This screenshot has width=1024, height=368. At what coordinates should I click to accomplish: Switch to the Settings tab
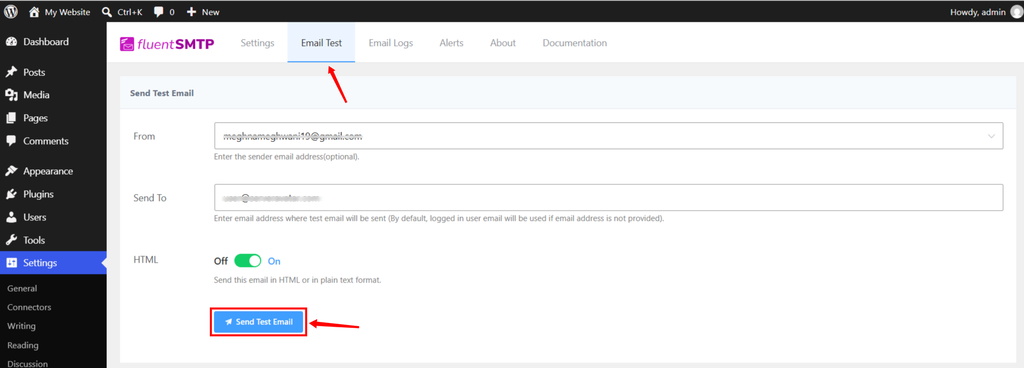257,43
